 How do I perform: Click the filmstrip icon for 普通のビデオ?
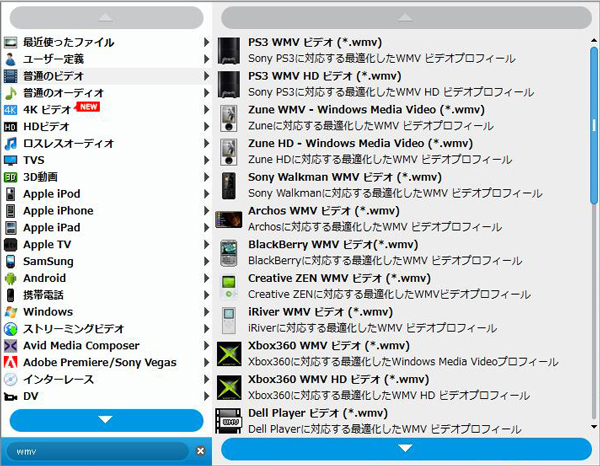11,76
